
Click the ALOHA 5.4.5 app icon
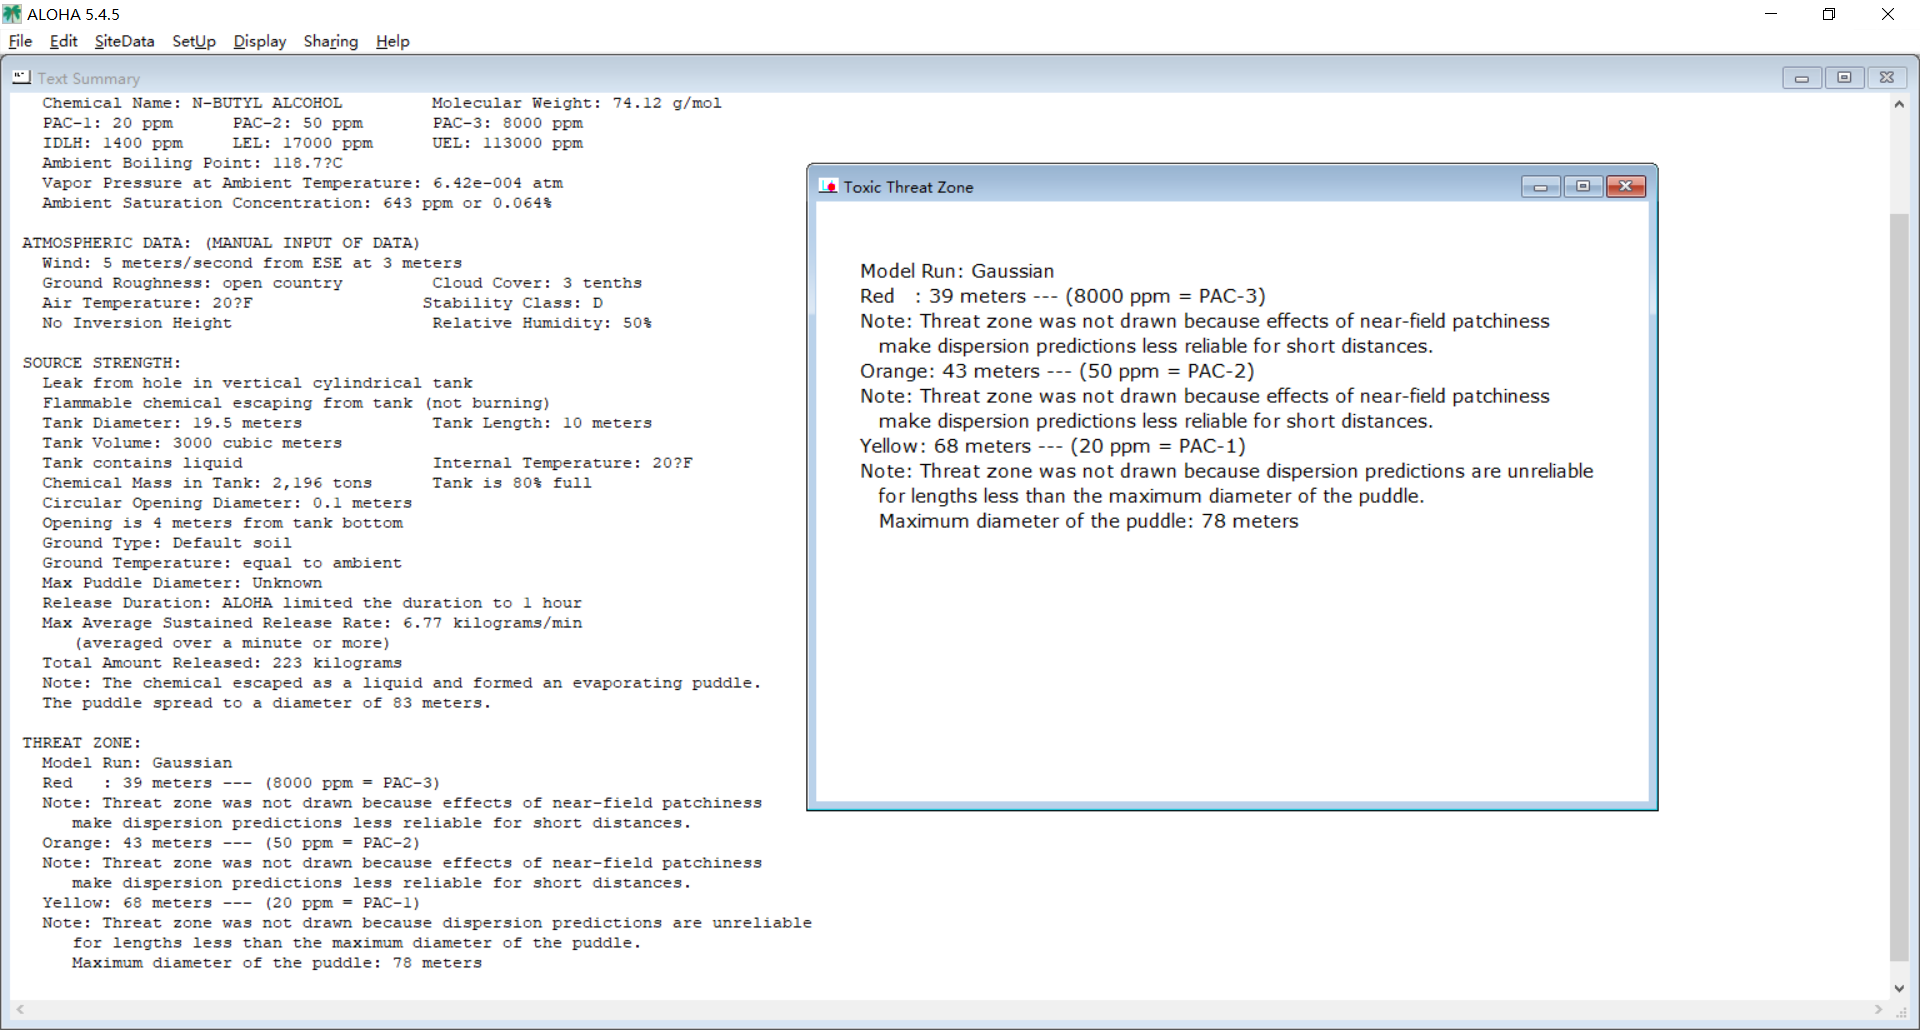12,14
